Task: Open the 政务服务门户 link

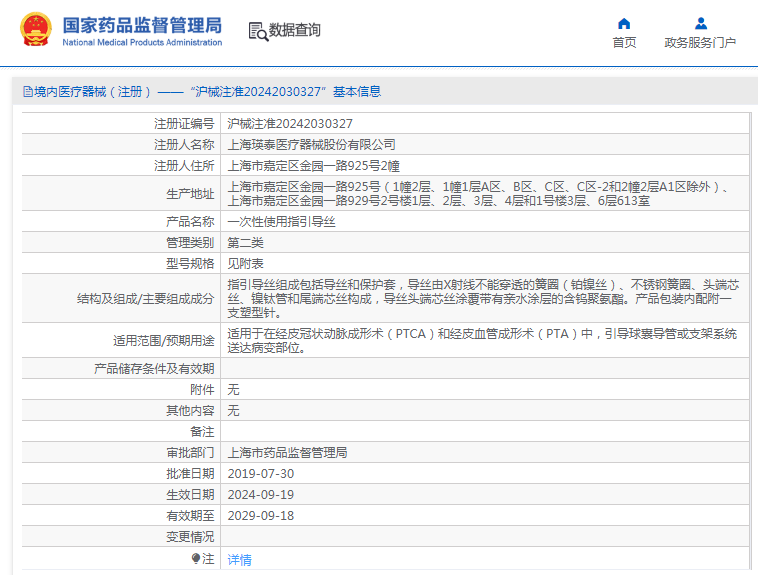Action: click(x=700, y=43)
